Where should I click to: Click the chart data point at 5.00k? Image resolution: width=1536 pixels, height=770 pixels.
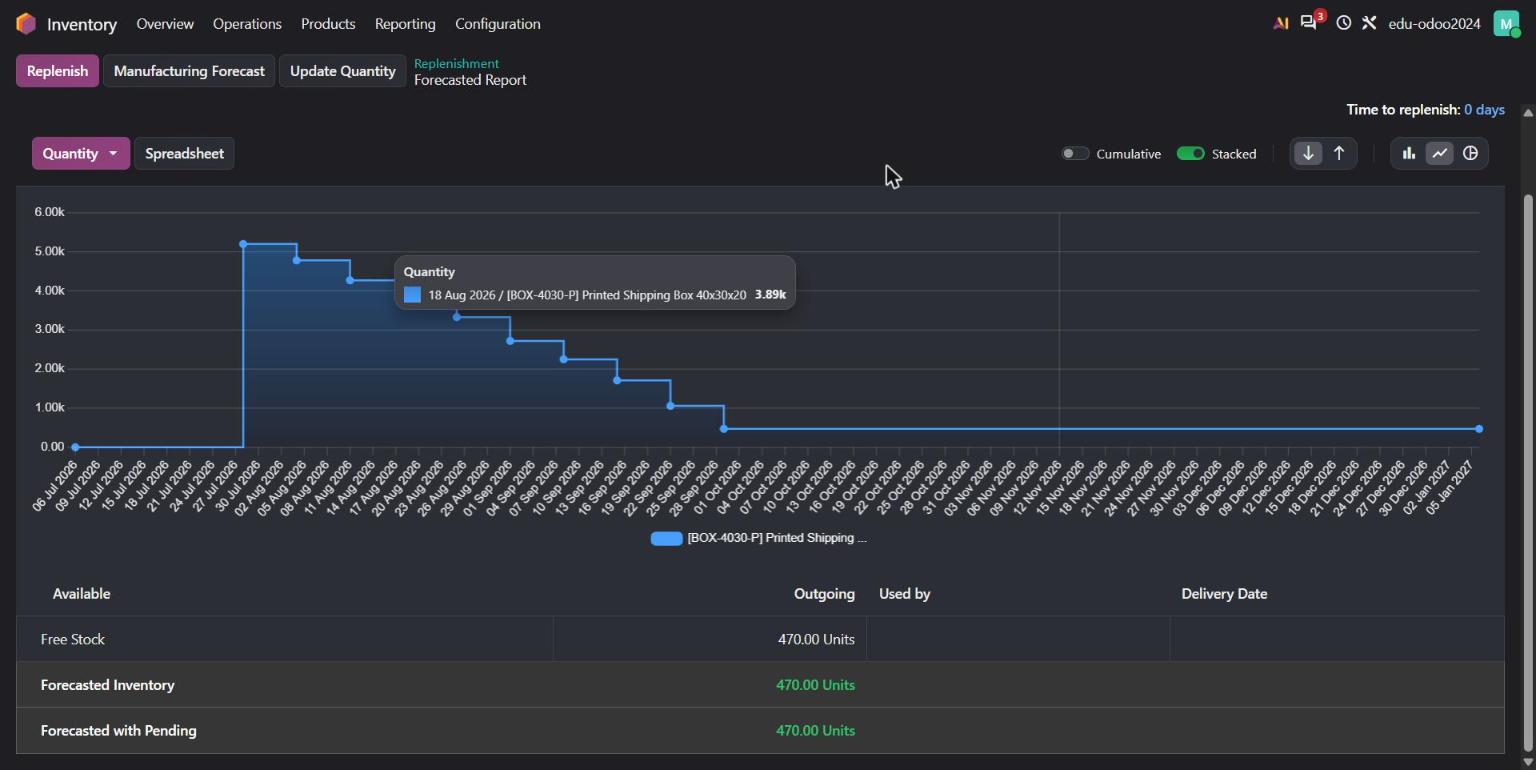(x=243, y=244)
